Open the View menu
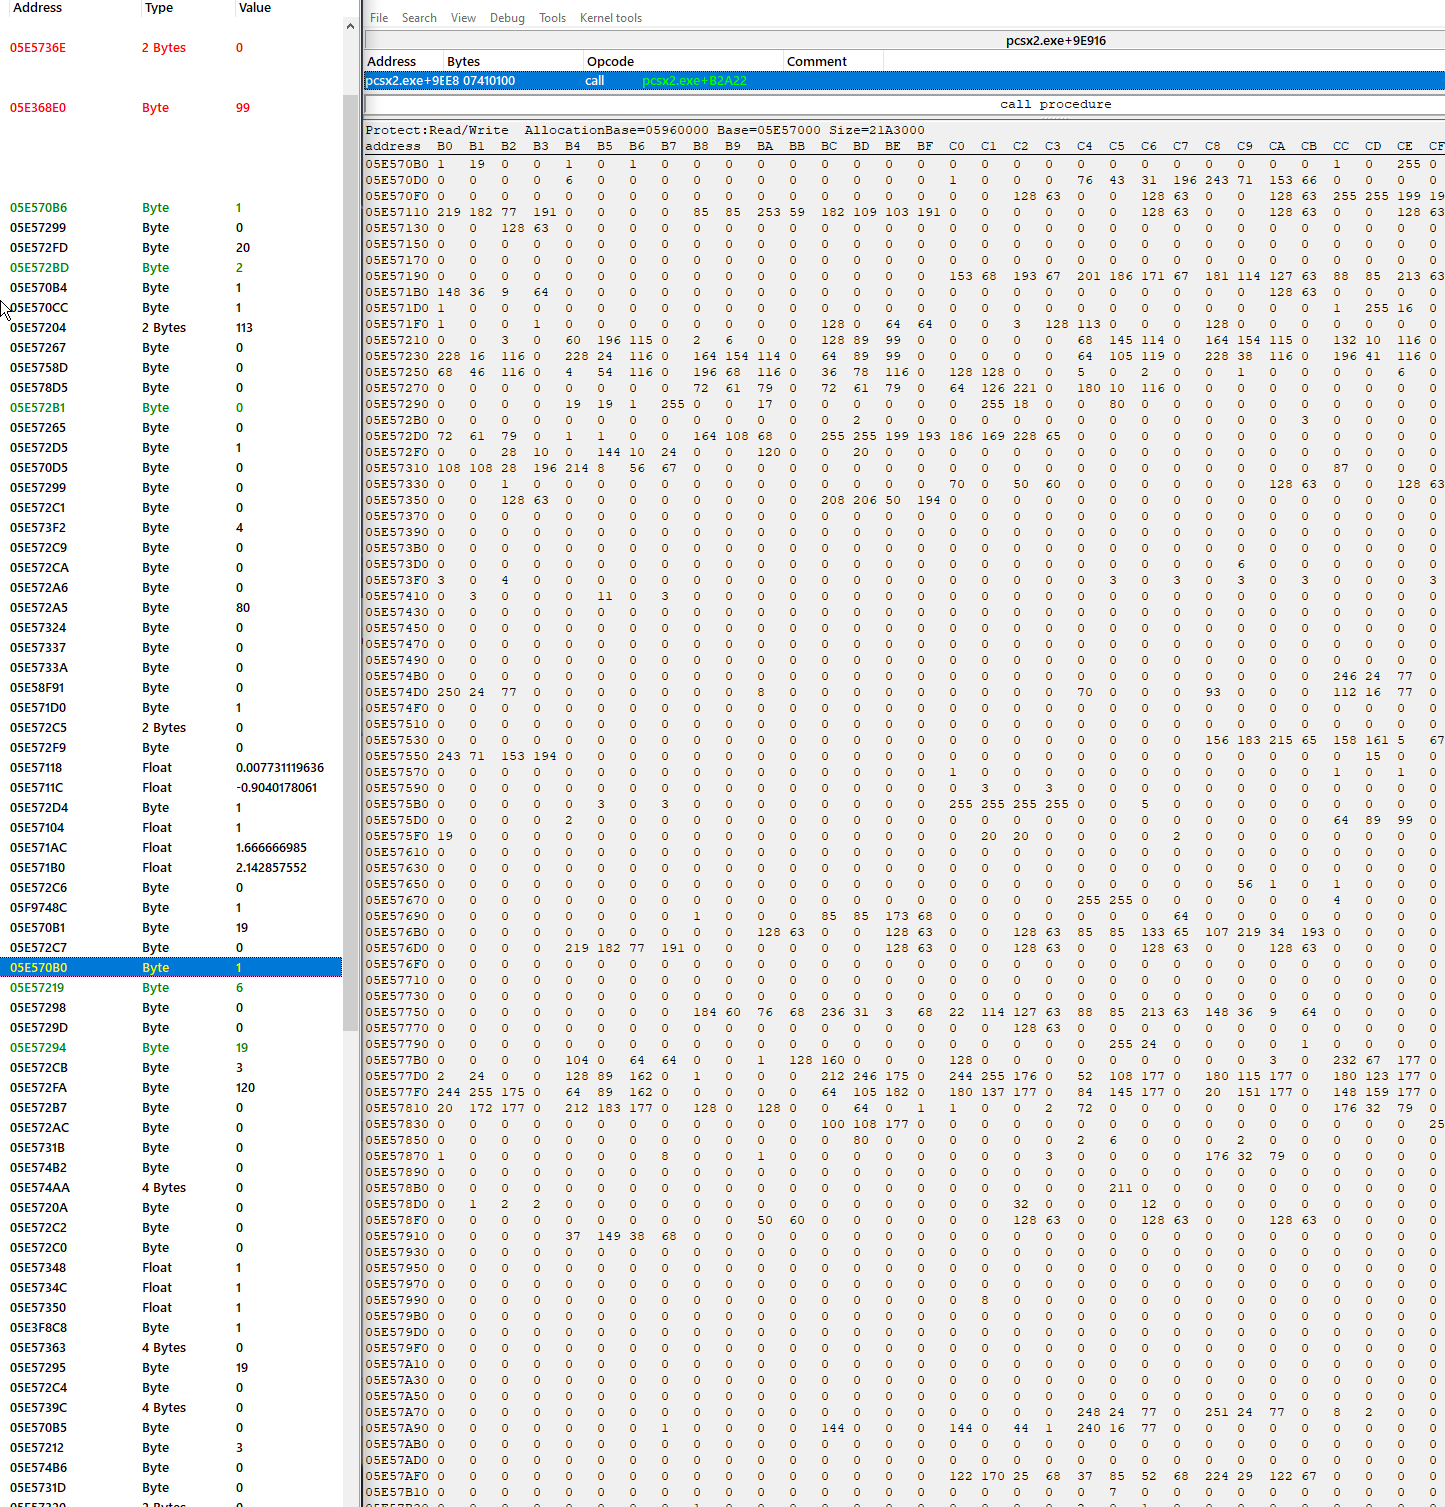 [x=463, y=18]
